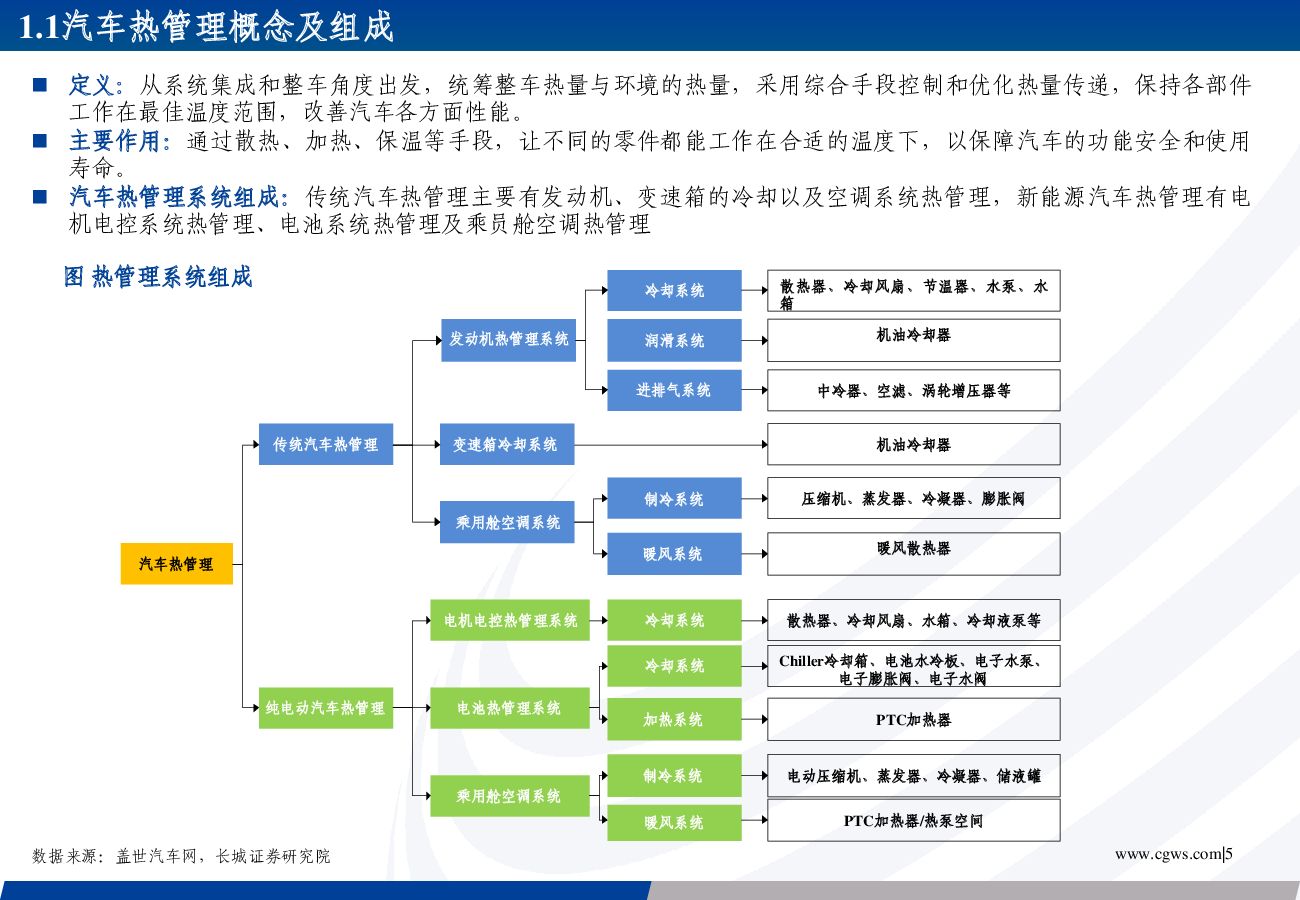1300x900 pixels.
Task: Click the yellow 汽车热管理 root node
Action: 176,564
